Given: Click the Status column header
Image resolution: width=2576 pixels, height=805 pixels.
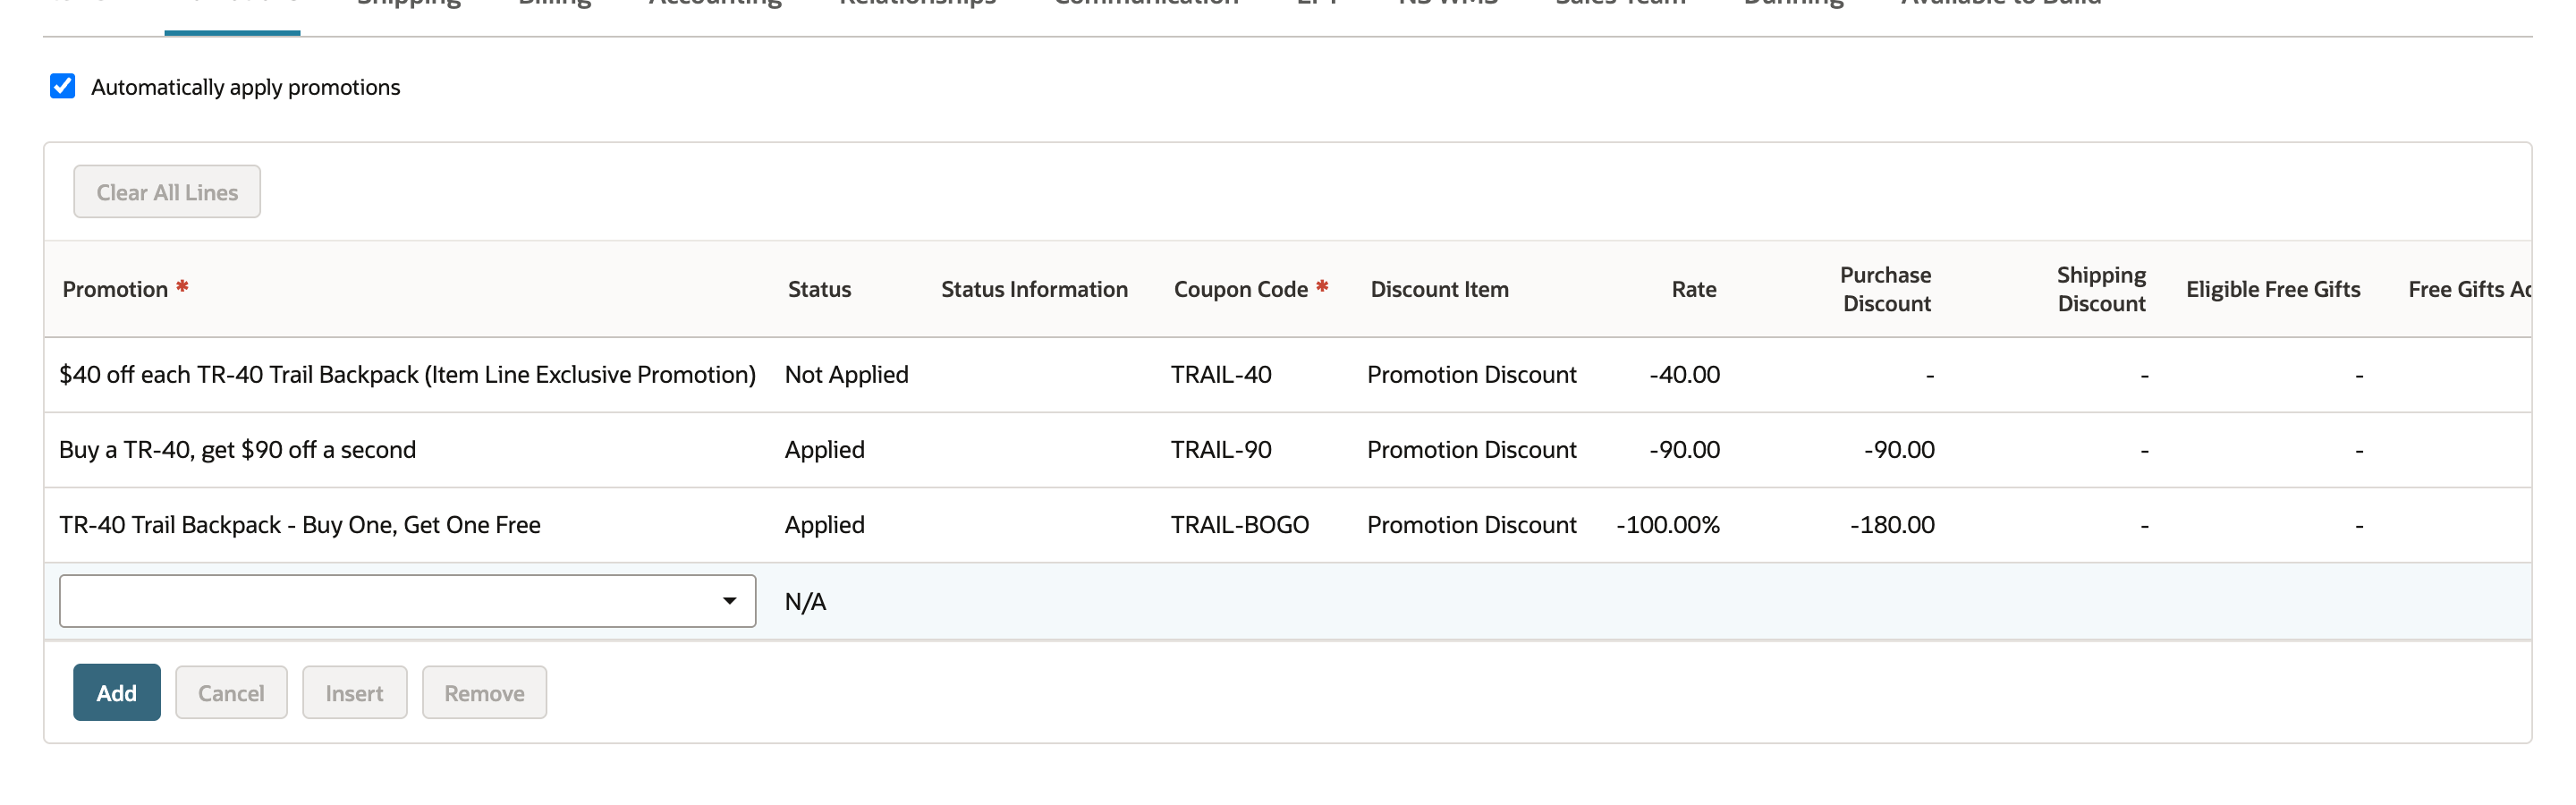Looking at the screenshot, I should tap(819, 290).
